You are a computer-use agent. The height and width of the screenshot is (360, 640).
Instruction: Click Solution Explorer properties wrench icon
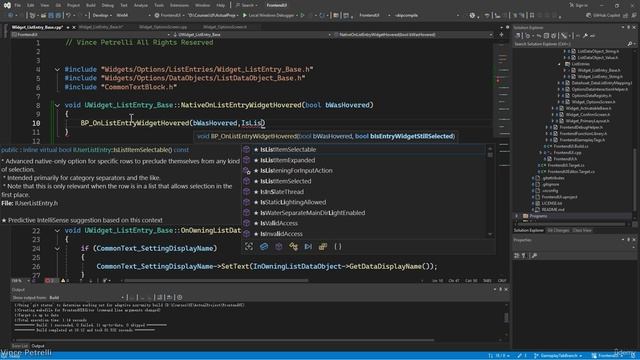click(x=585, y=36)
